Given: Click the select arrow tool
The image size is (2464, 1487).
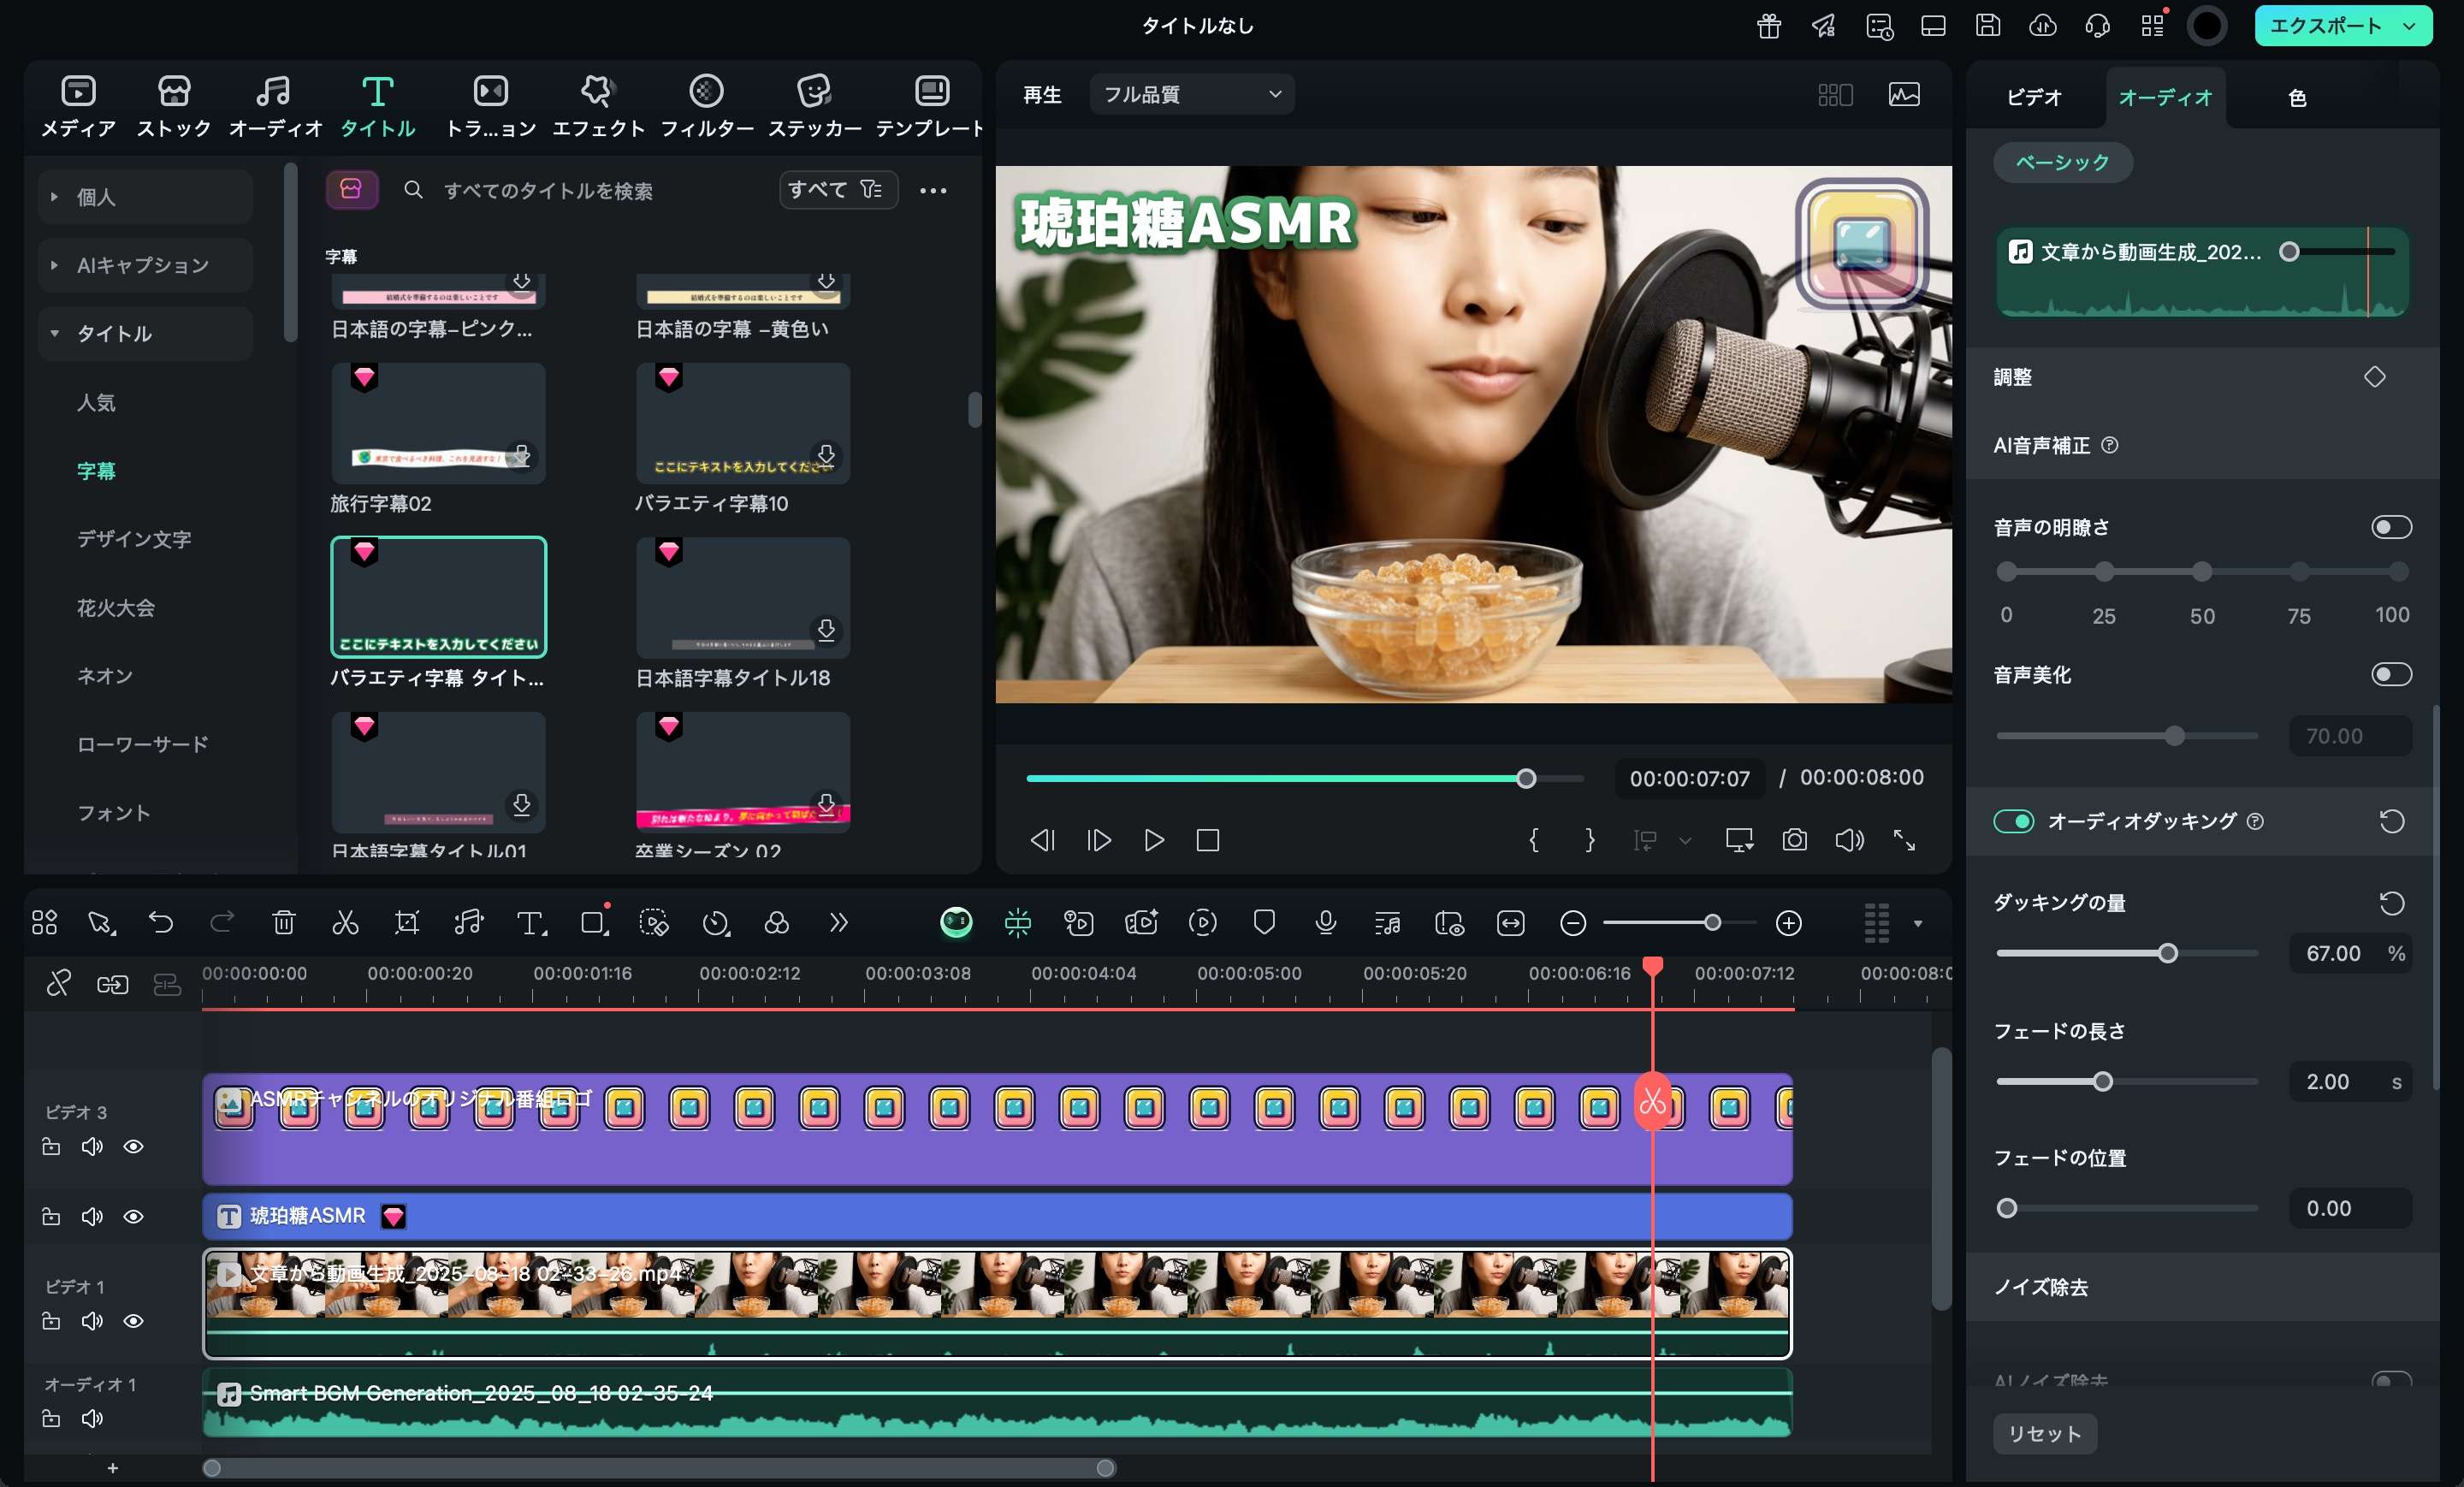Looking at the screenshot, I should 100,922.
